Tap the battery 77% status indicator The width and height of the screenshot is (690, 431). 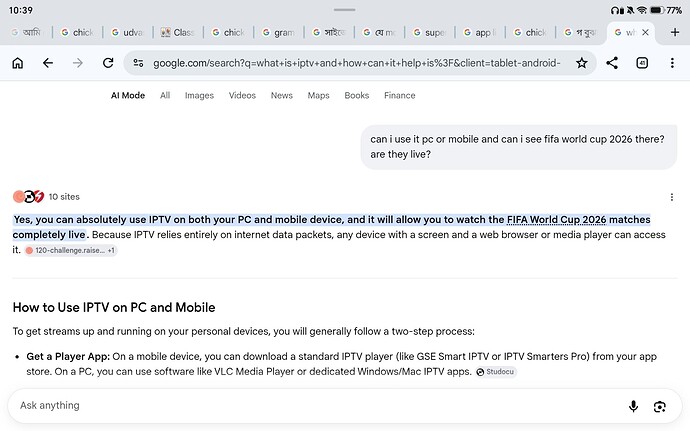(666, 10)
